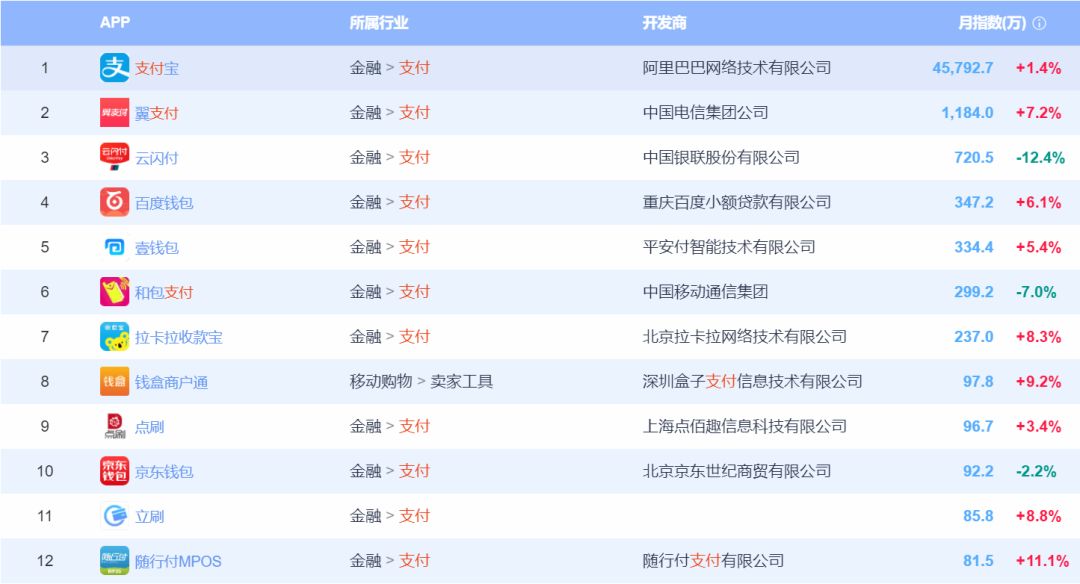Open the 钱盒商户通 app icon

(x=114, y=382)
